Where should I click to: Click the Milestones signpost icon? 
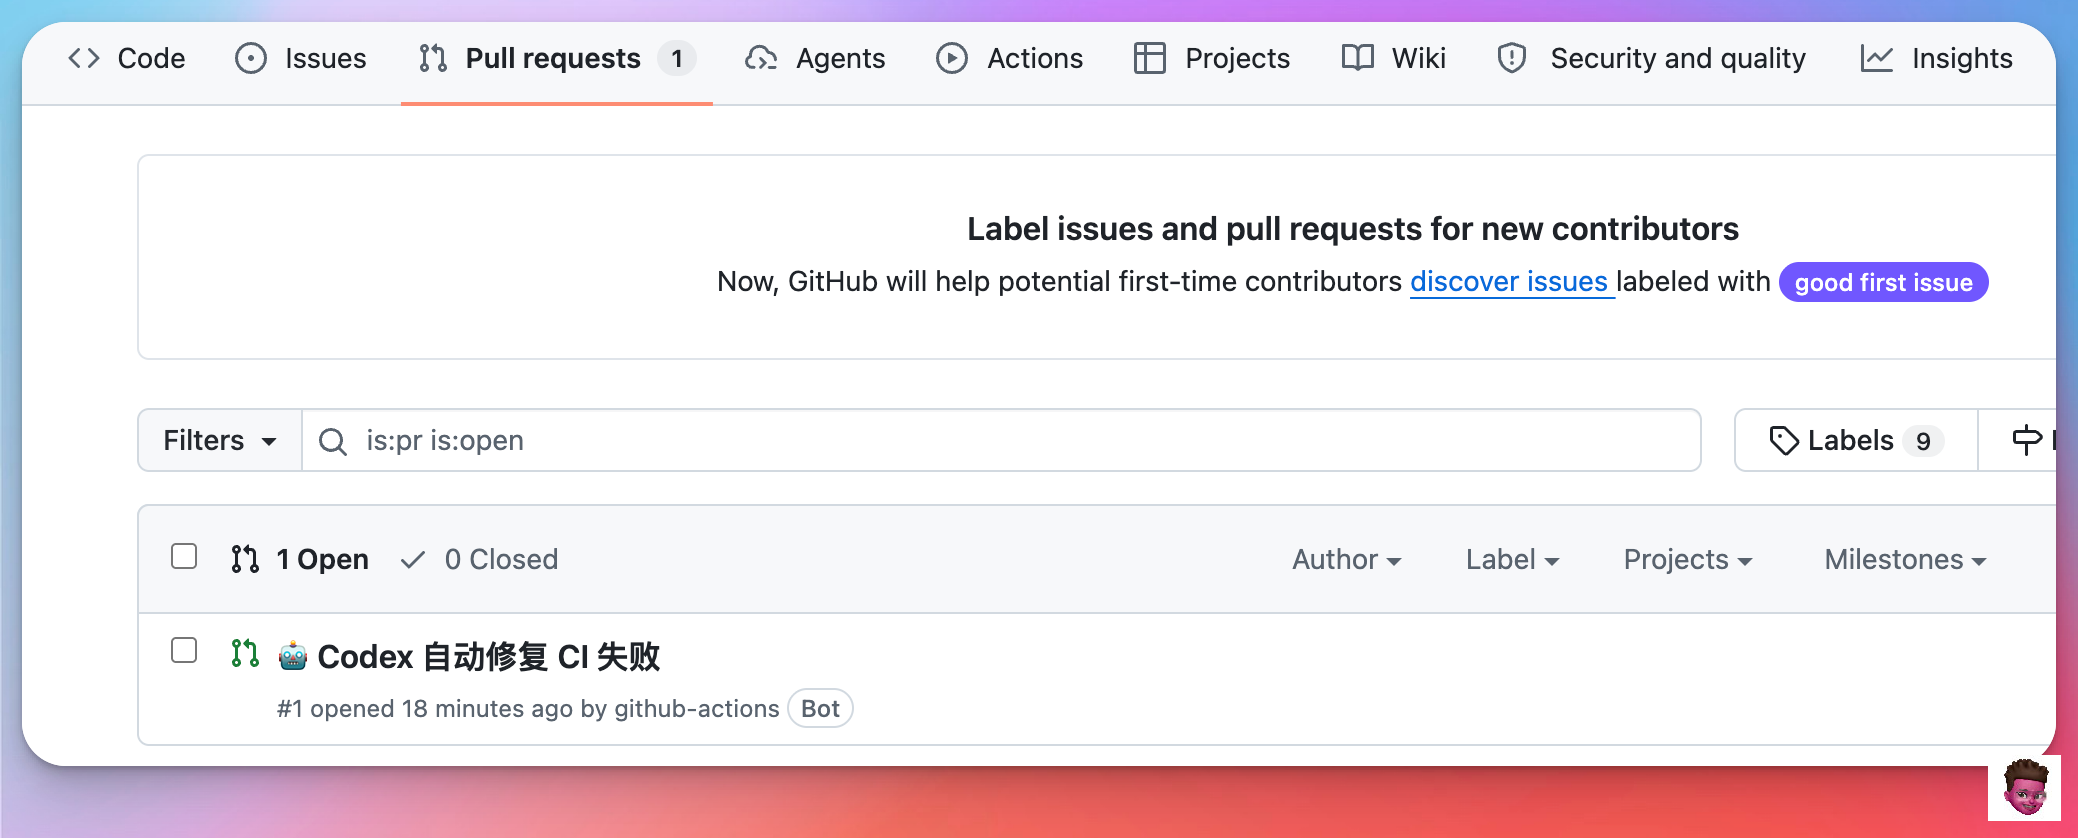pyautogui.click(x=2027, y=440)
